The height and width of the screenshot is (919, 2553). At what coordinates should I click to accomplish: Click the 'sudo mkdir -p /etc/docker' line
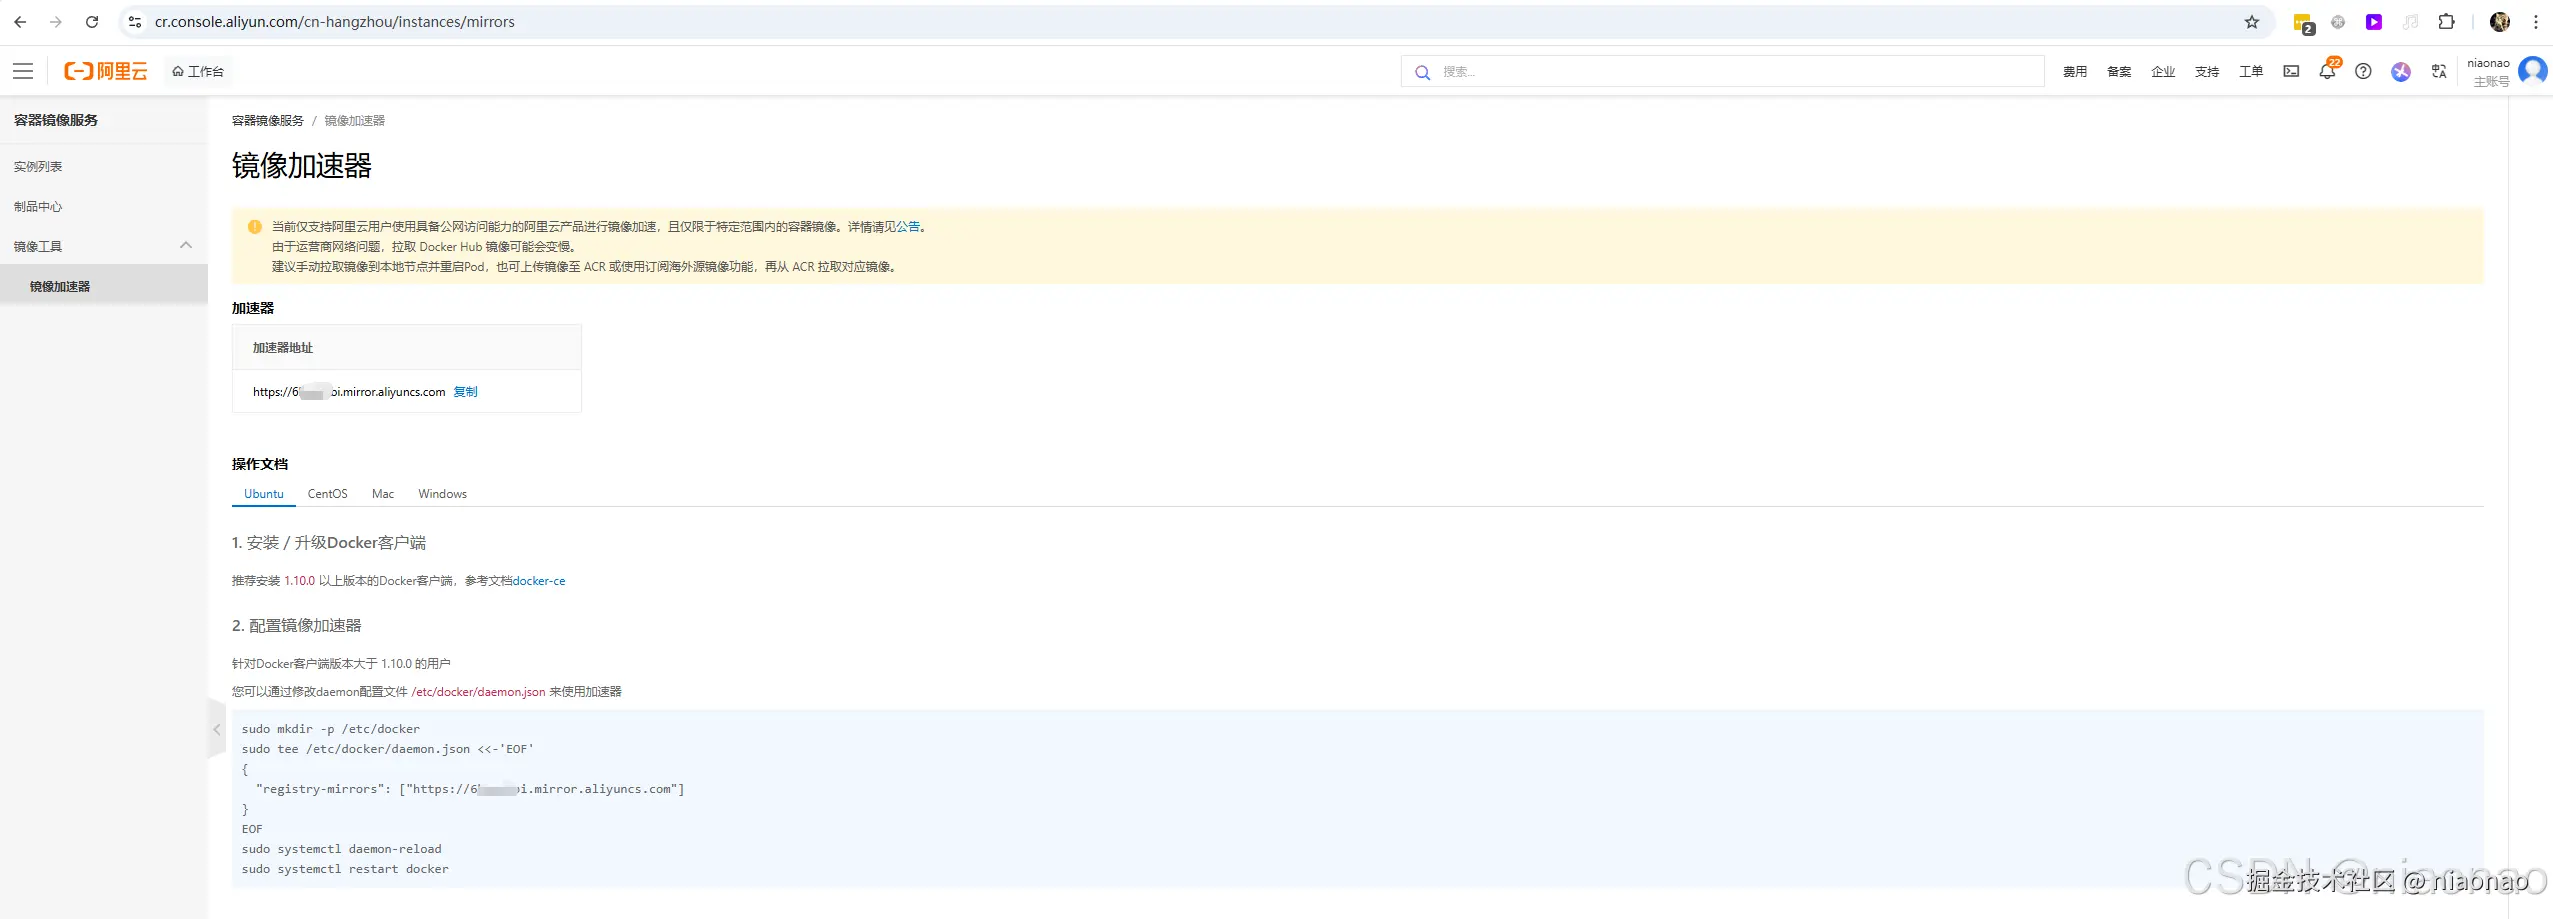tap(331, 729)
